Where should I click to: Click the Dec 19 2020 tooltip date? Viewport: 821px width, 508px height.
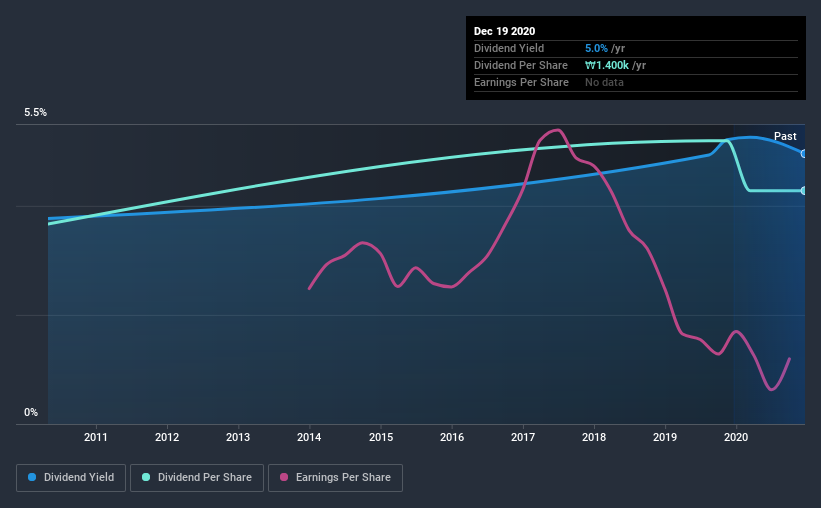click(x=503, y=30)
